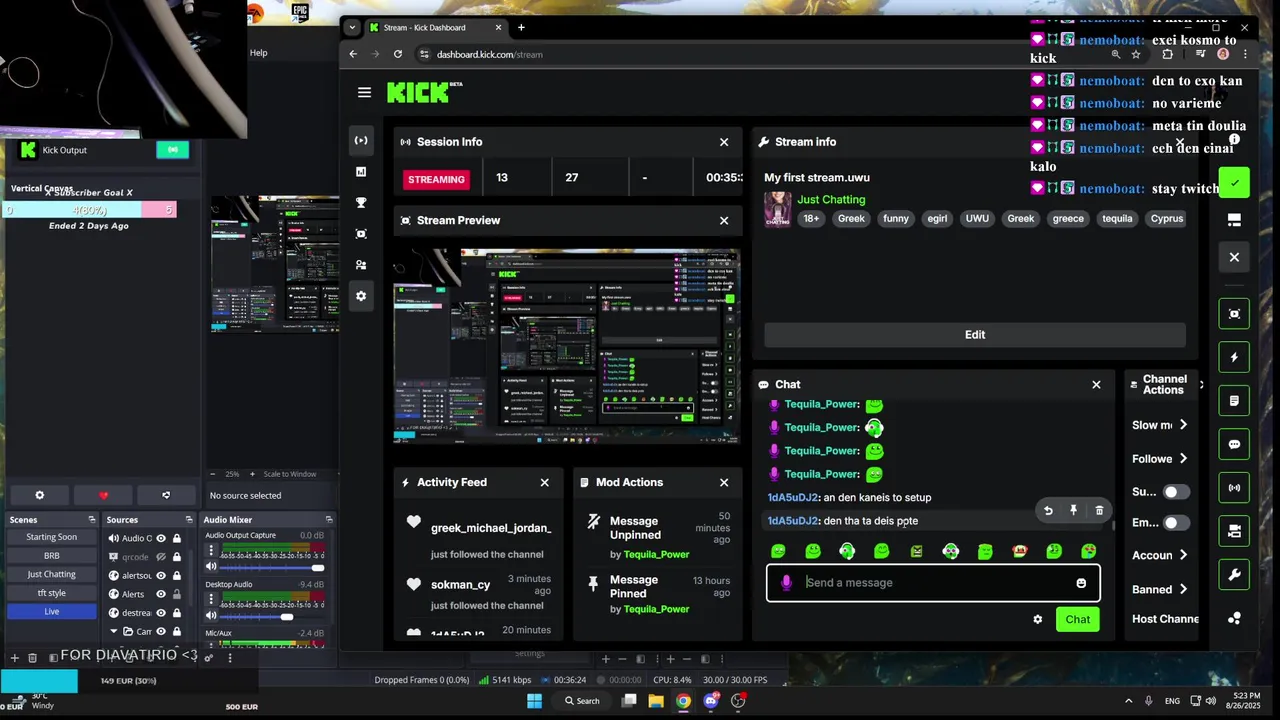Image resolution: width=1280 pixels, height=720 pixels.
Task: Open Audio Output Capture options menu
Action: (211, 551)
